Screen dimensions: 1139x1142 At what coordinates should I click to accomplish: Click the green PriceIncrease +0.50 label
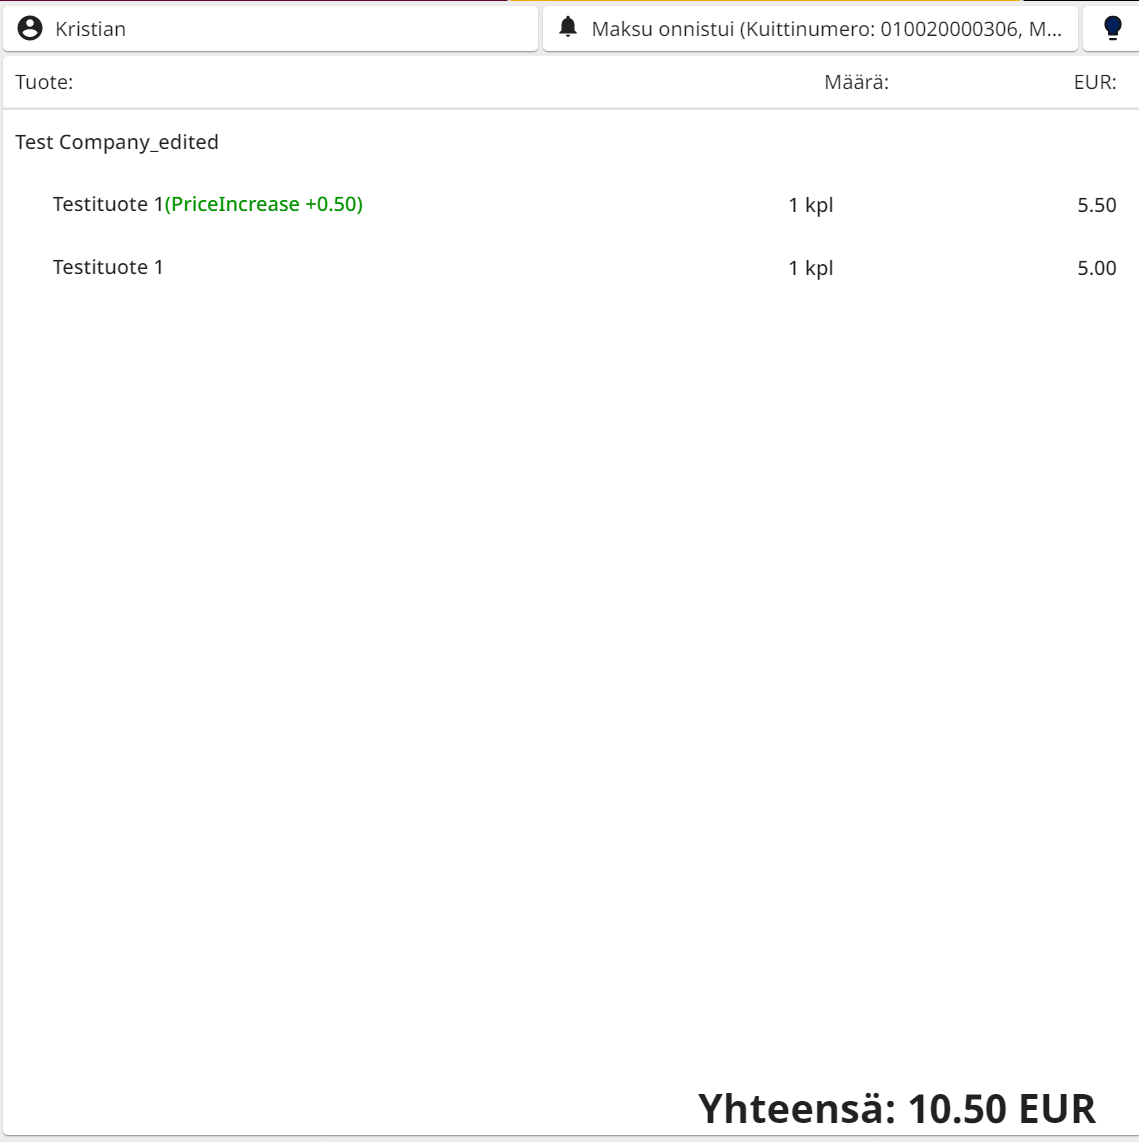click(264, 205)
